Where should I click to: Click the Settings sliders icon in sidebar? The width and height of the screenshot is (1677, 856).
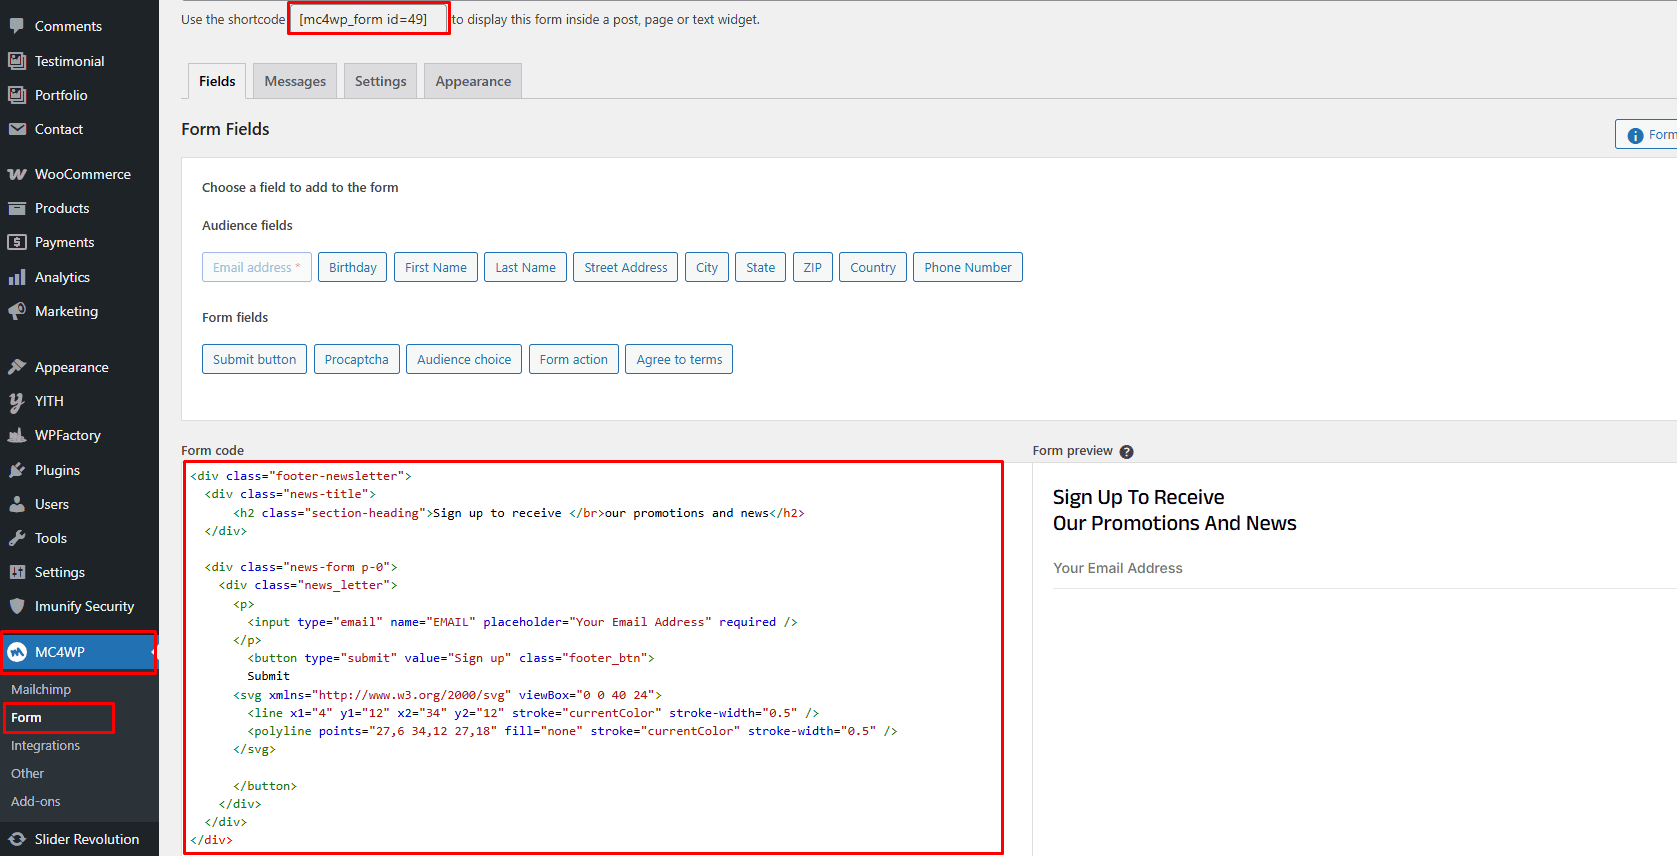point(17,572)
